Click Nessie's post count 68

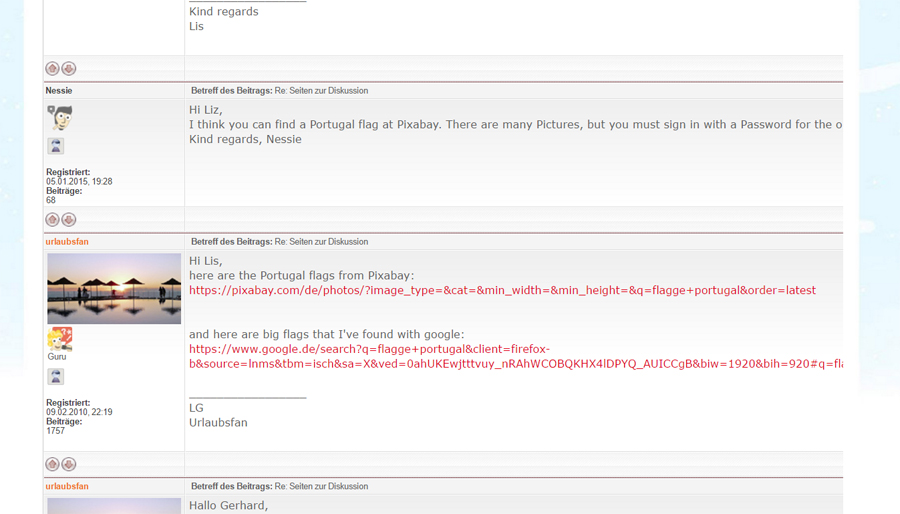pyautogui.click(x=51, y=200)
